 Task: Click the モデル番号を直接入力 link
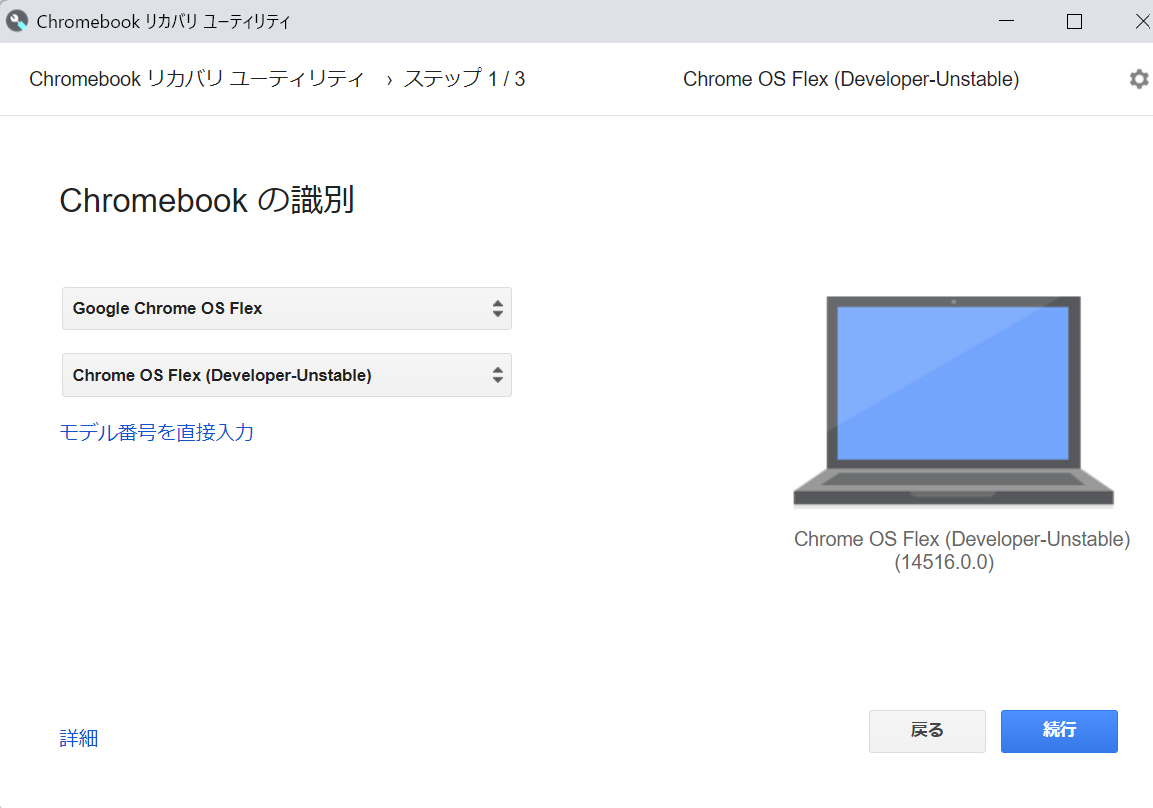click(x=157, y=432)
